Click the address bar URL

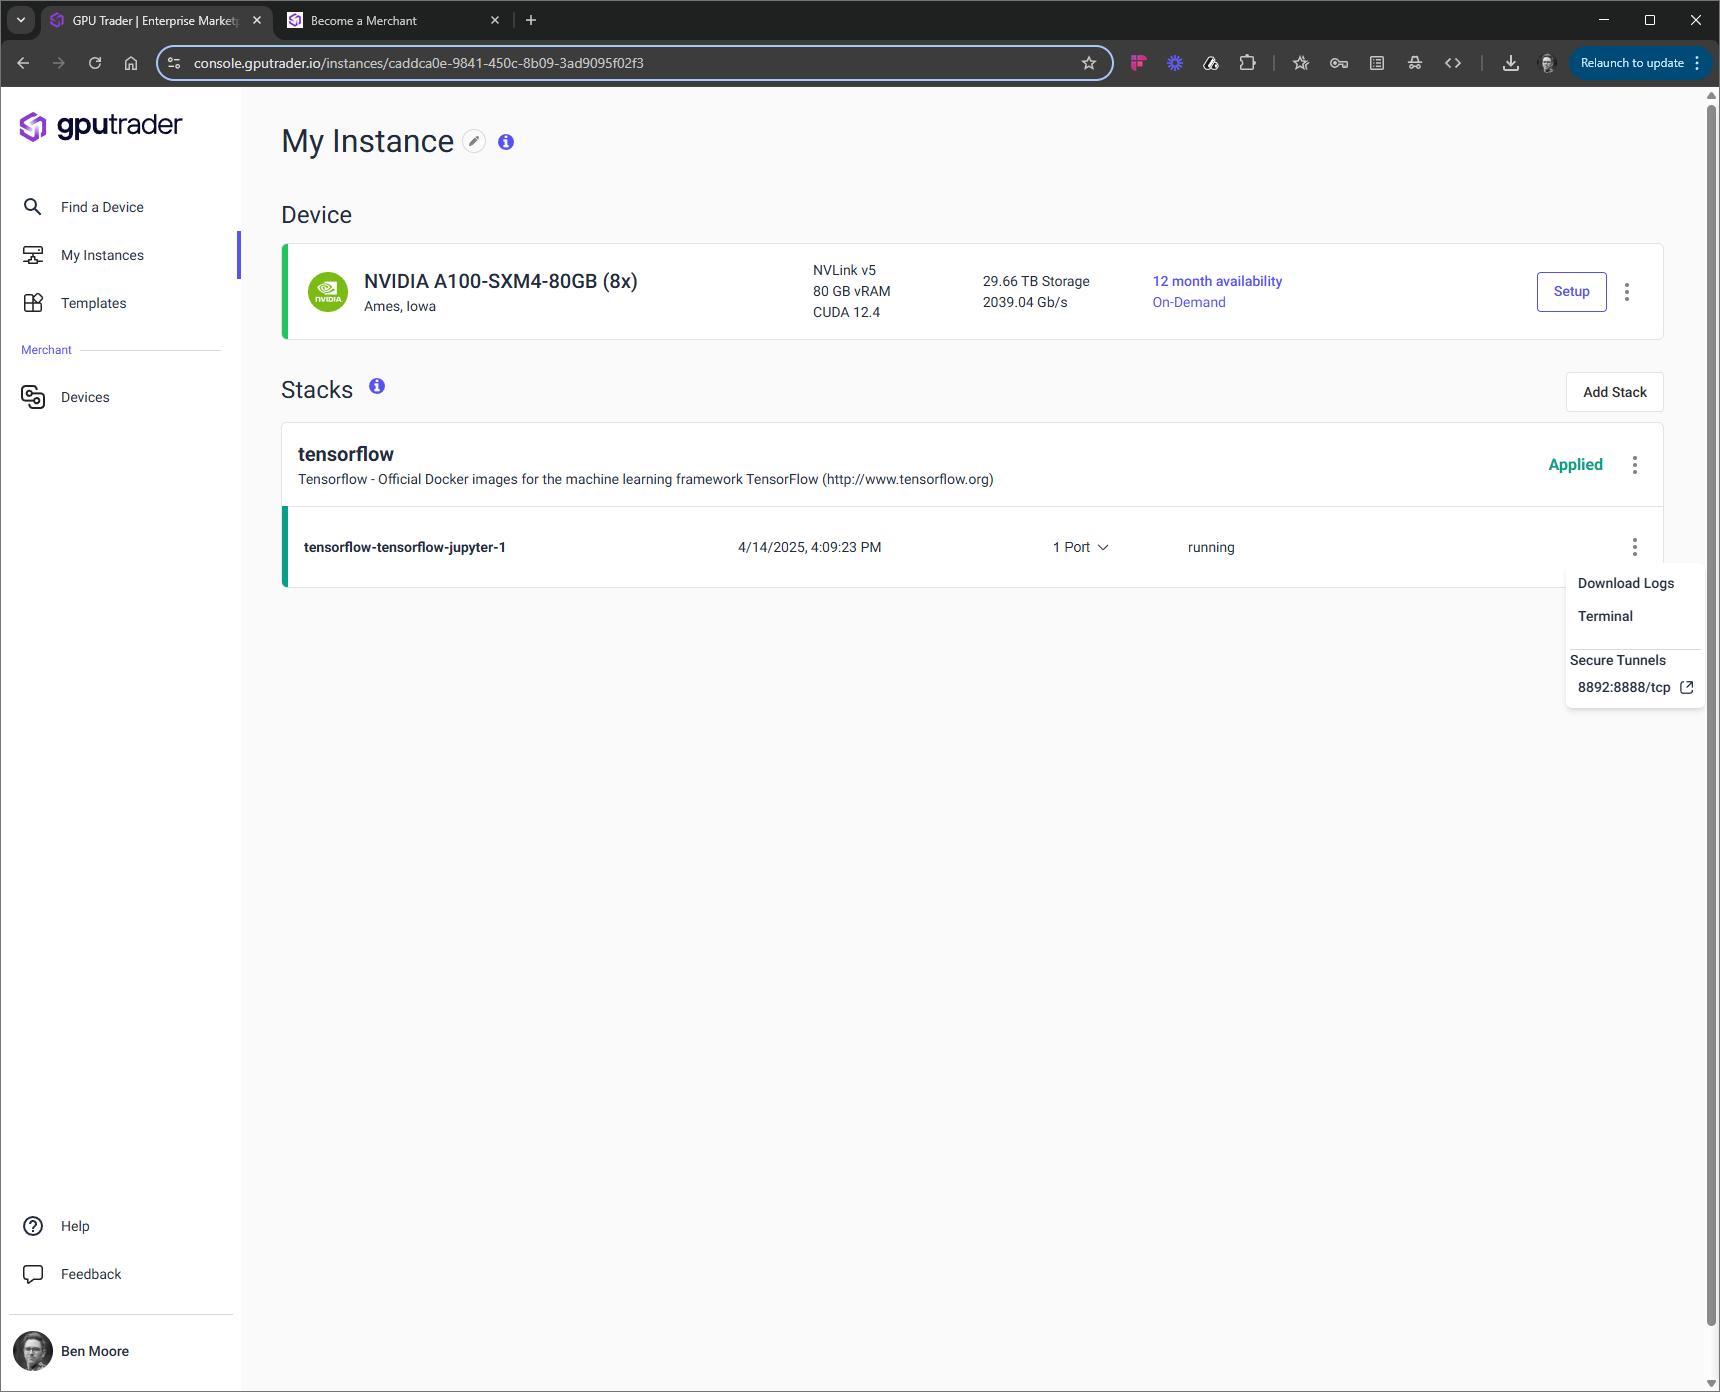[x=418, y=63]
